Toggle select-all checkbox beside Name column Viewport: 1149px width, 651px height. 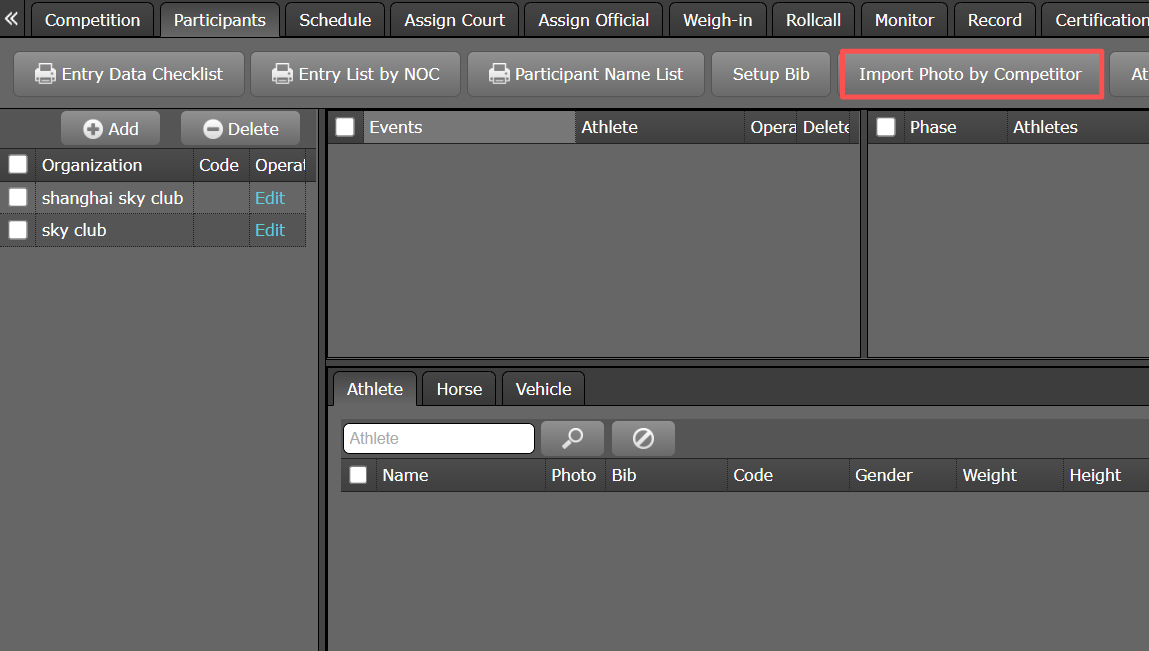(x=358, y=475)
